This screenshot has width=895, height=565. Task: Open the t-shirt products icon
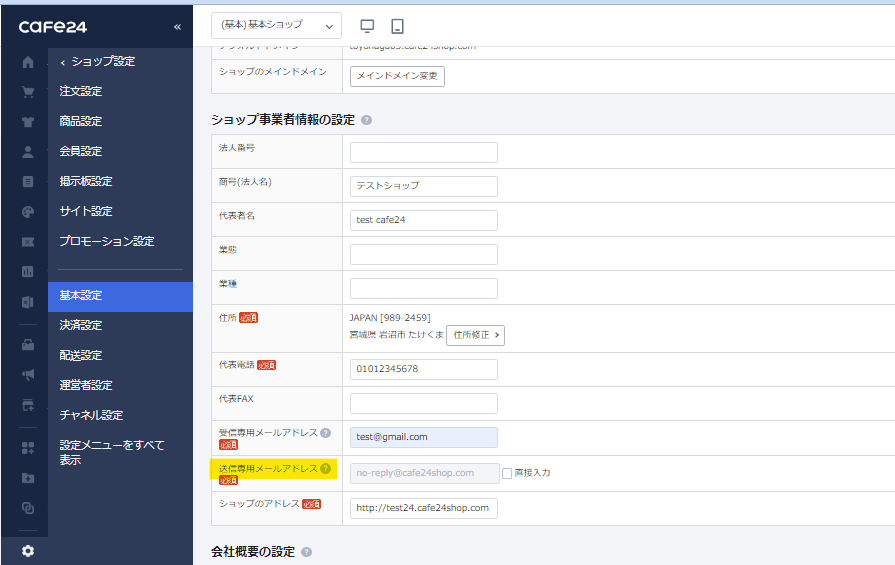coord(27,122)
